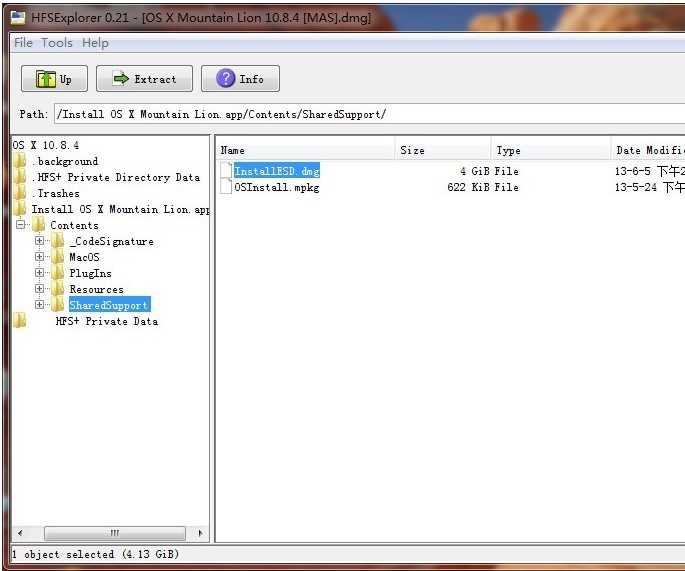
Task: Click the 622 KiB size cell
Action: click(x=468, y=187)
